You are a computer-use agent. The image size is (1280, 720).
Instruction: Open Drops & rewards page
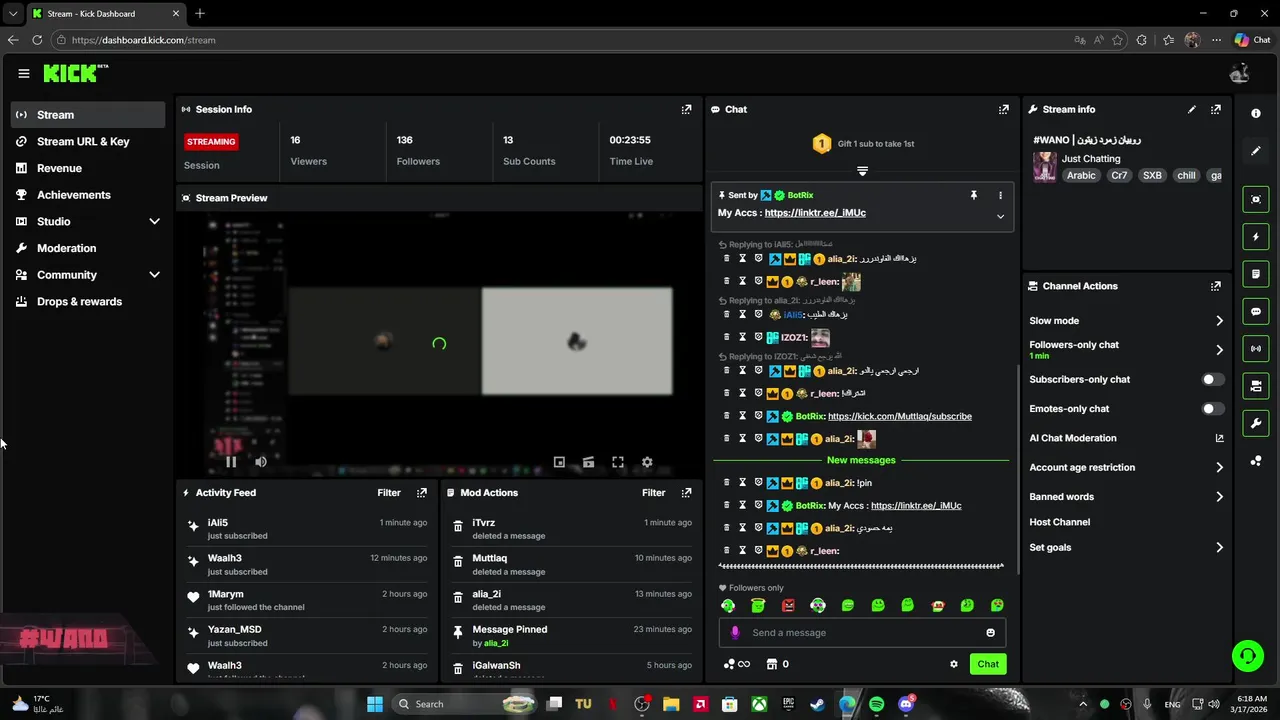pos(88,301)
